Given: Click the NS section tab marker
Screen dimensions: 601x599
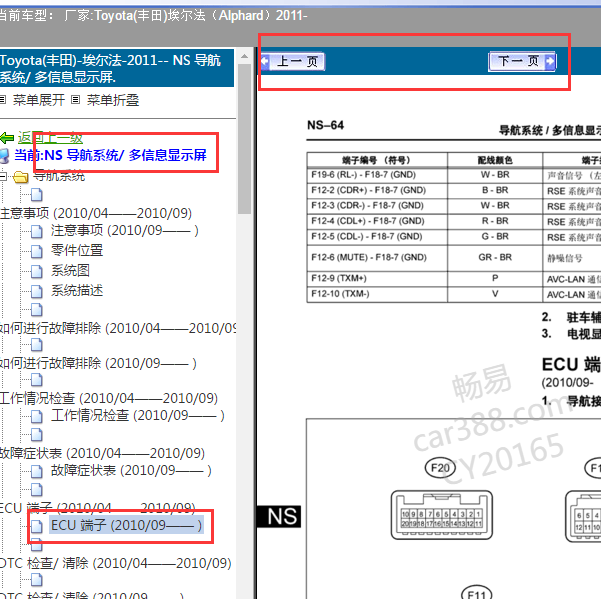Looking at the screenshot, I should point(279,516).
